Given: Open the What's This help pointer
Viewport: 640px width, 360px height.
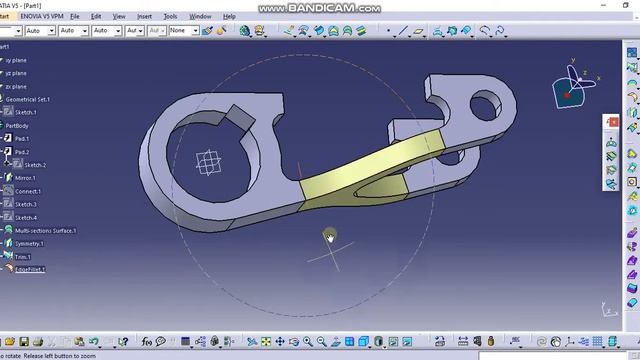Looking at the screenshot, I should 123,342.
